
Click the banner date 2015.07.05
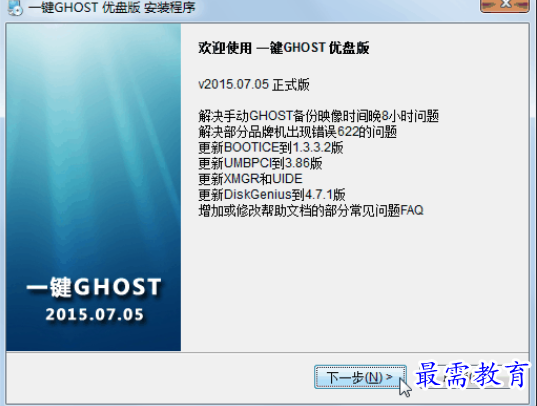coord(95,315)
